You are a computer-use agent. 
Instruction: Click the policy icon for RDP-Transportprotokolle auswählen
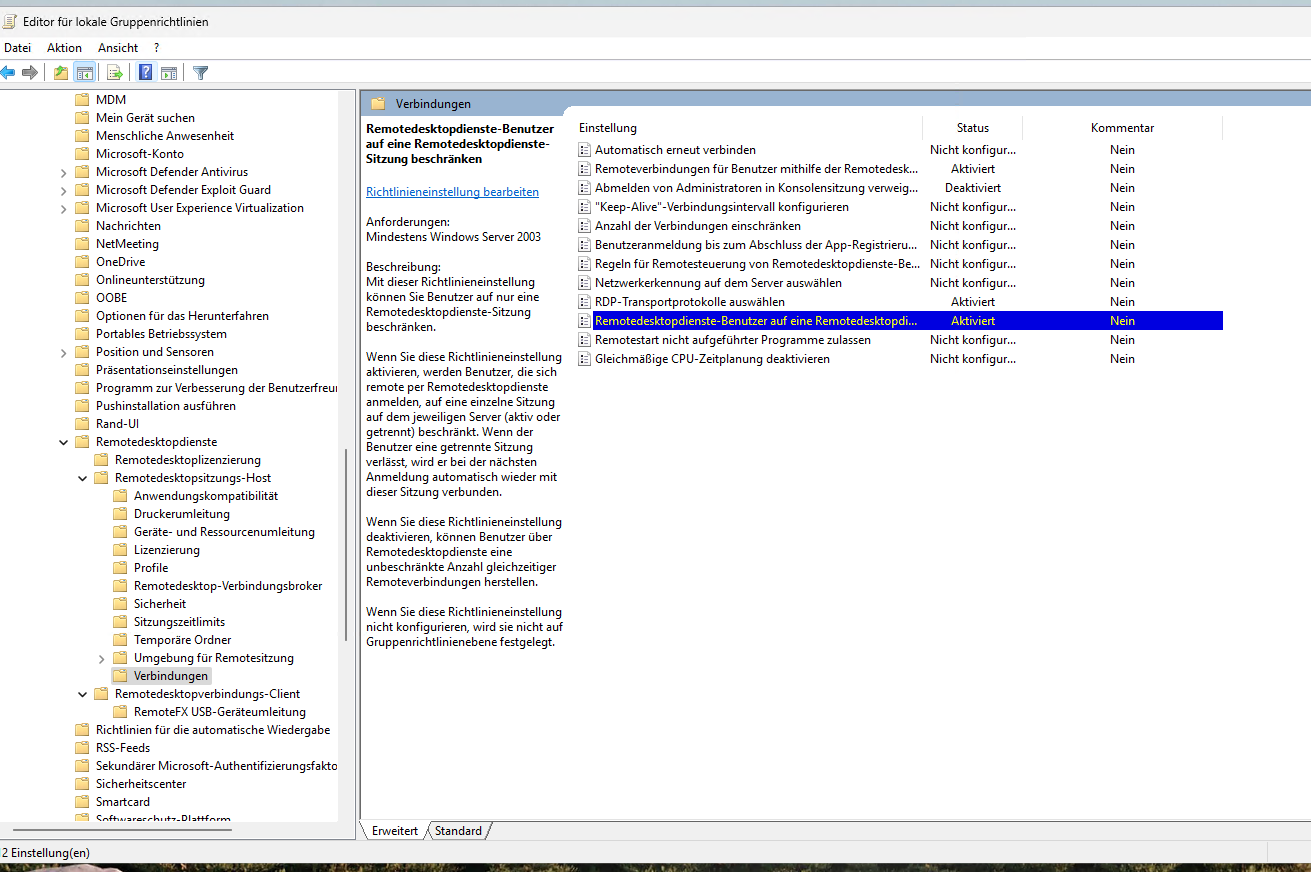coord(586,302)
